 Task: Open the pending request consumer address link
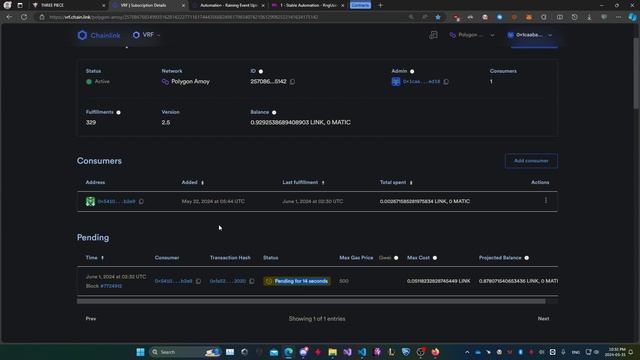[173, 281]
